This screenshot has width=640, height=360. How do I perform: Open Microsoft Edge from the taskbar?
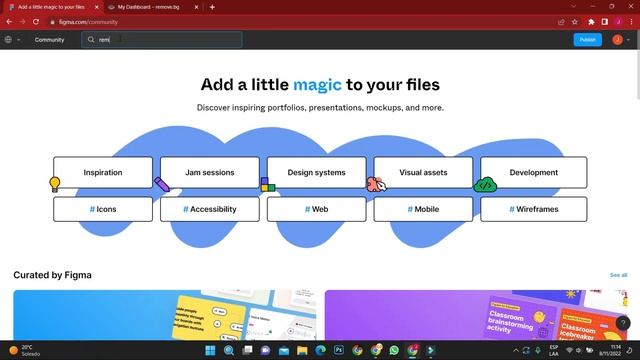pyautogui.click(x=320, y=350)
